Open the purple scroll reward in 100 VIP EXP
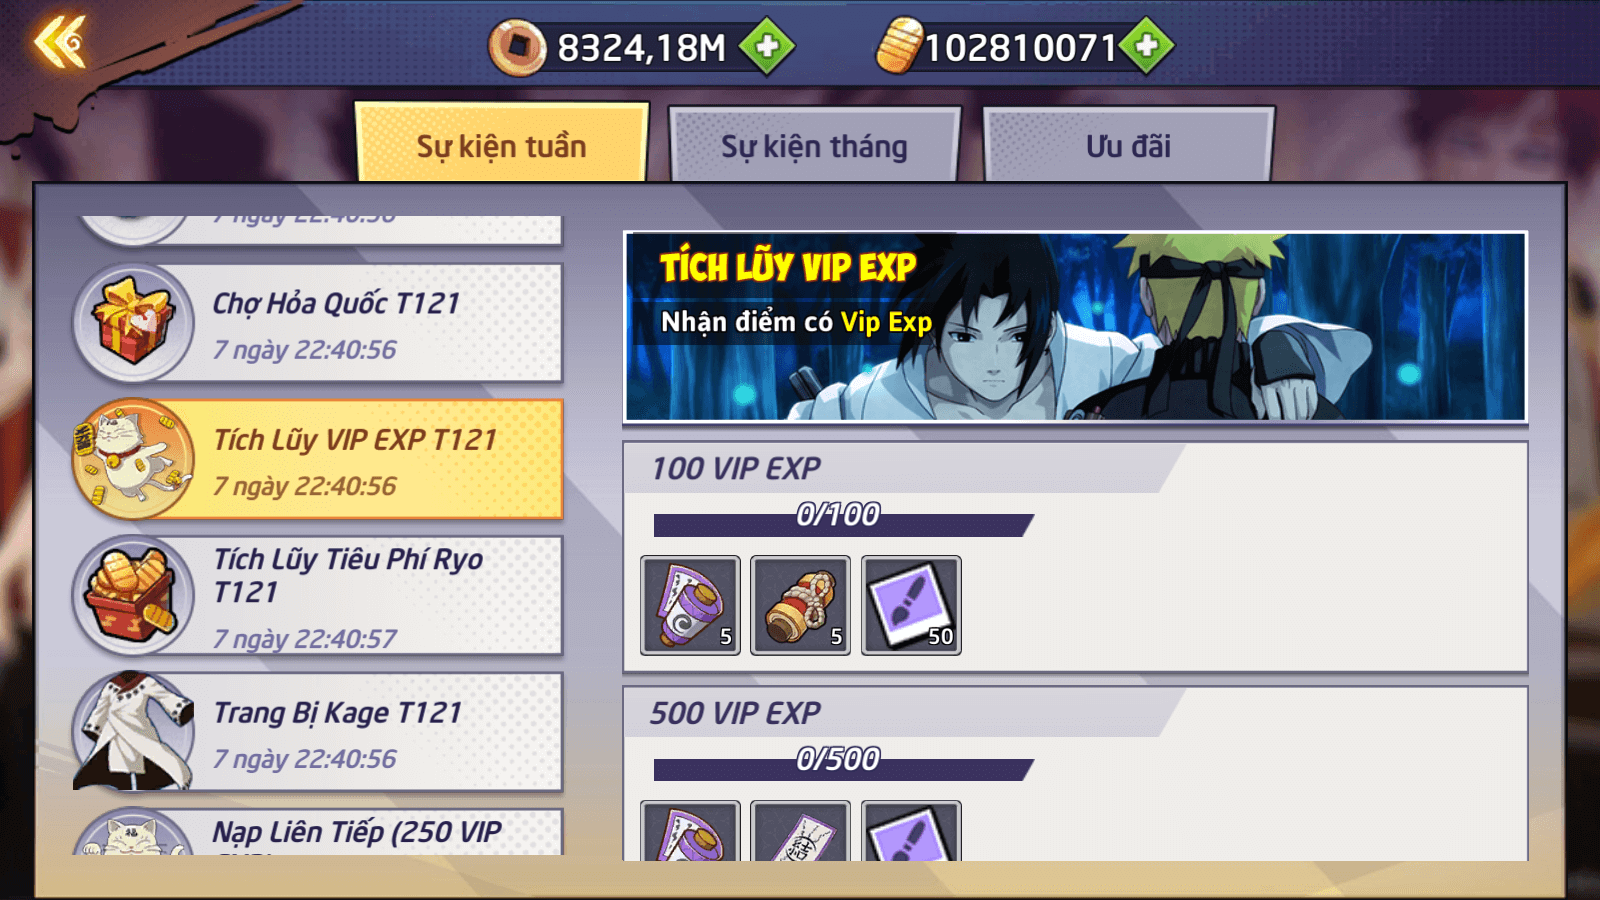Viewport: 1600px width, 900px height. [x=690, y=606]
